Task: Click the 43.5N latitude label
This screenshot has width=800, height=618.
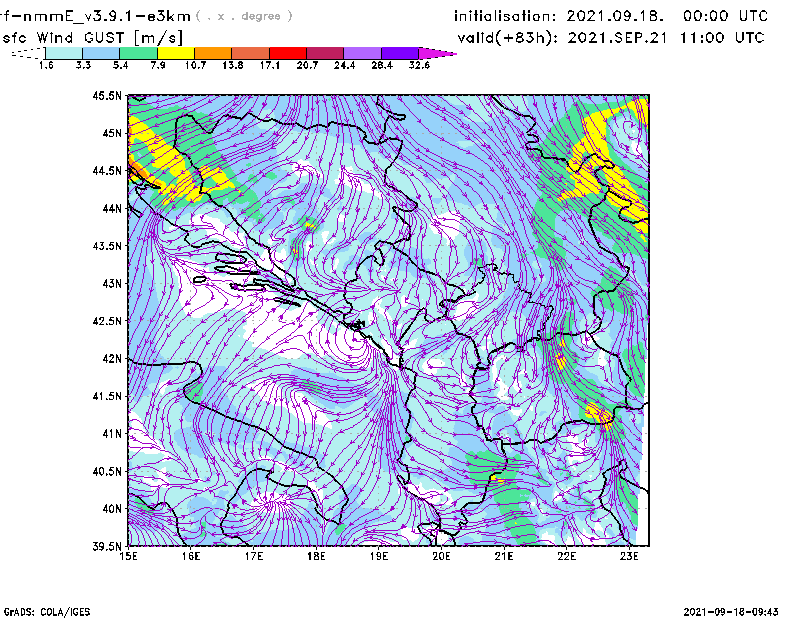Action: [x=107, y=246]
